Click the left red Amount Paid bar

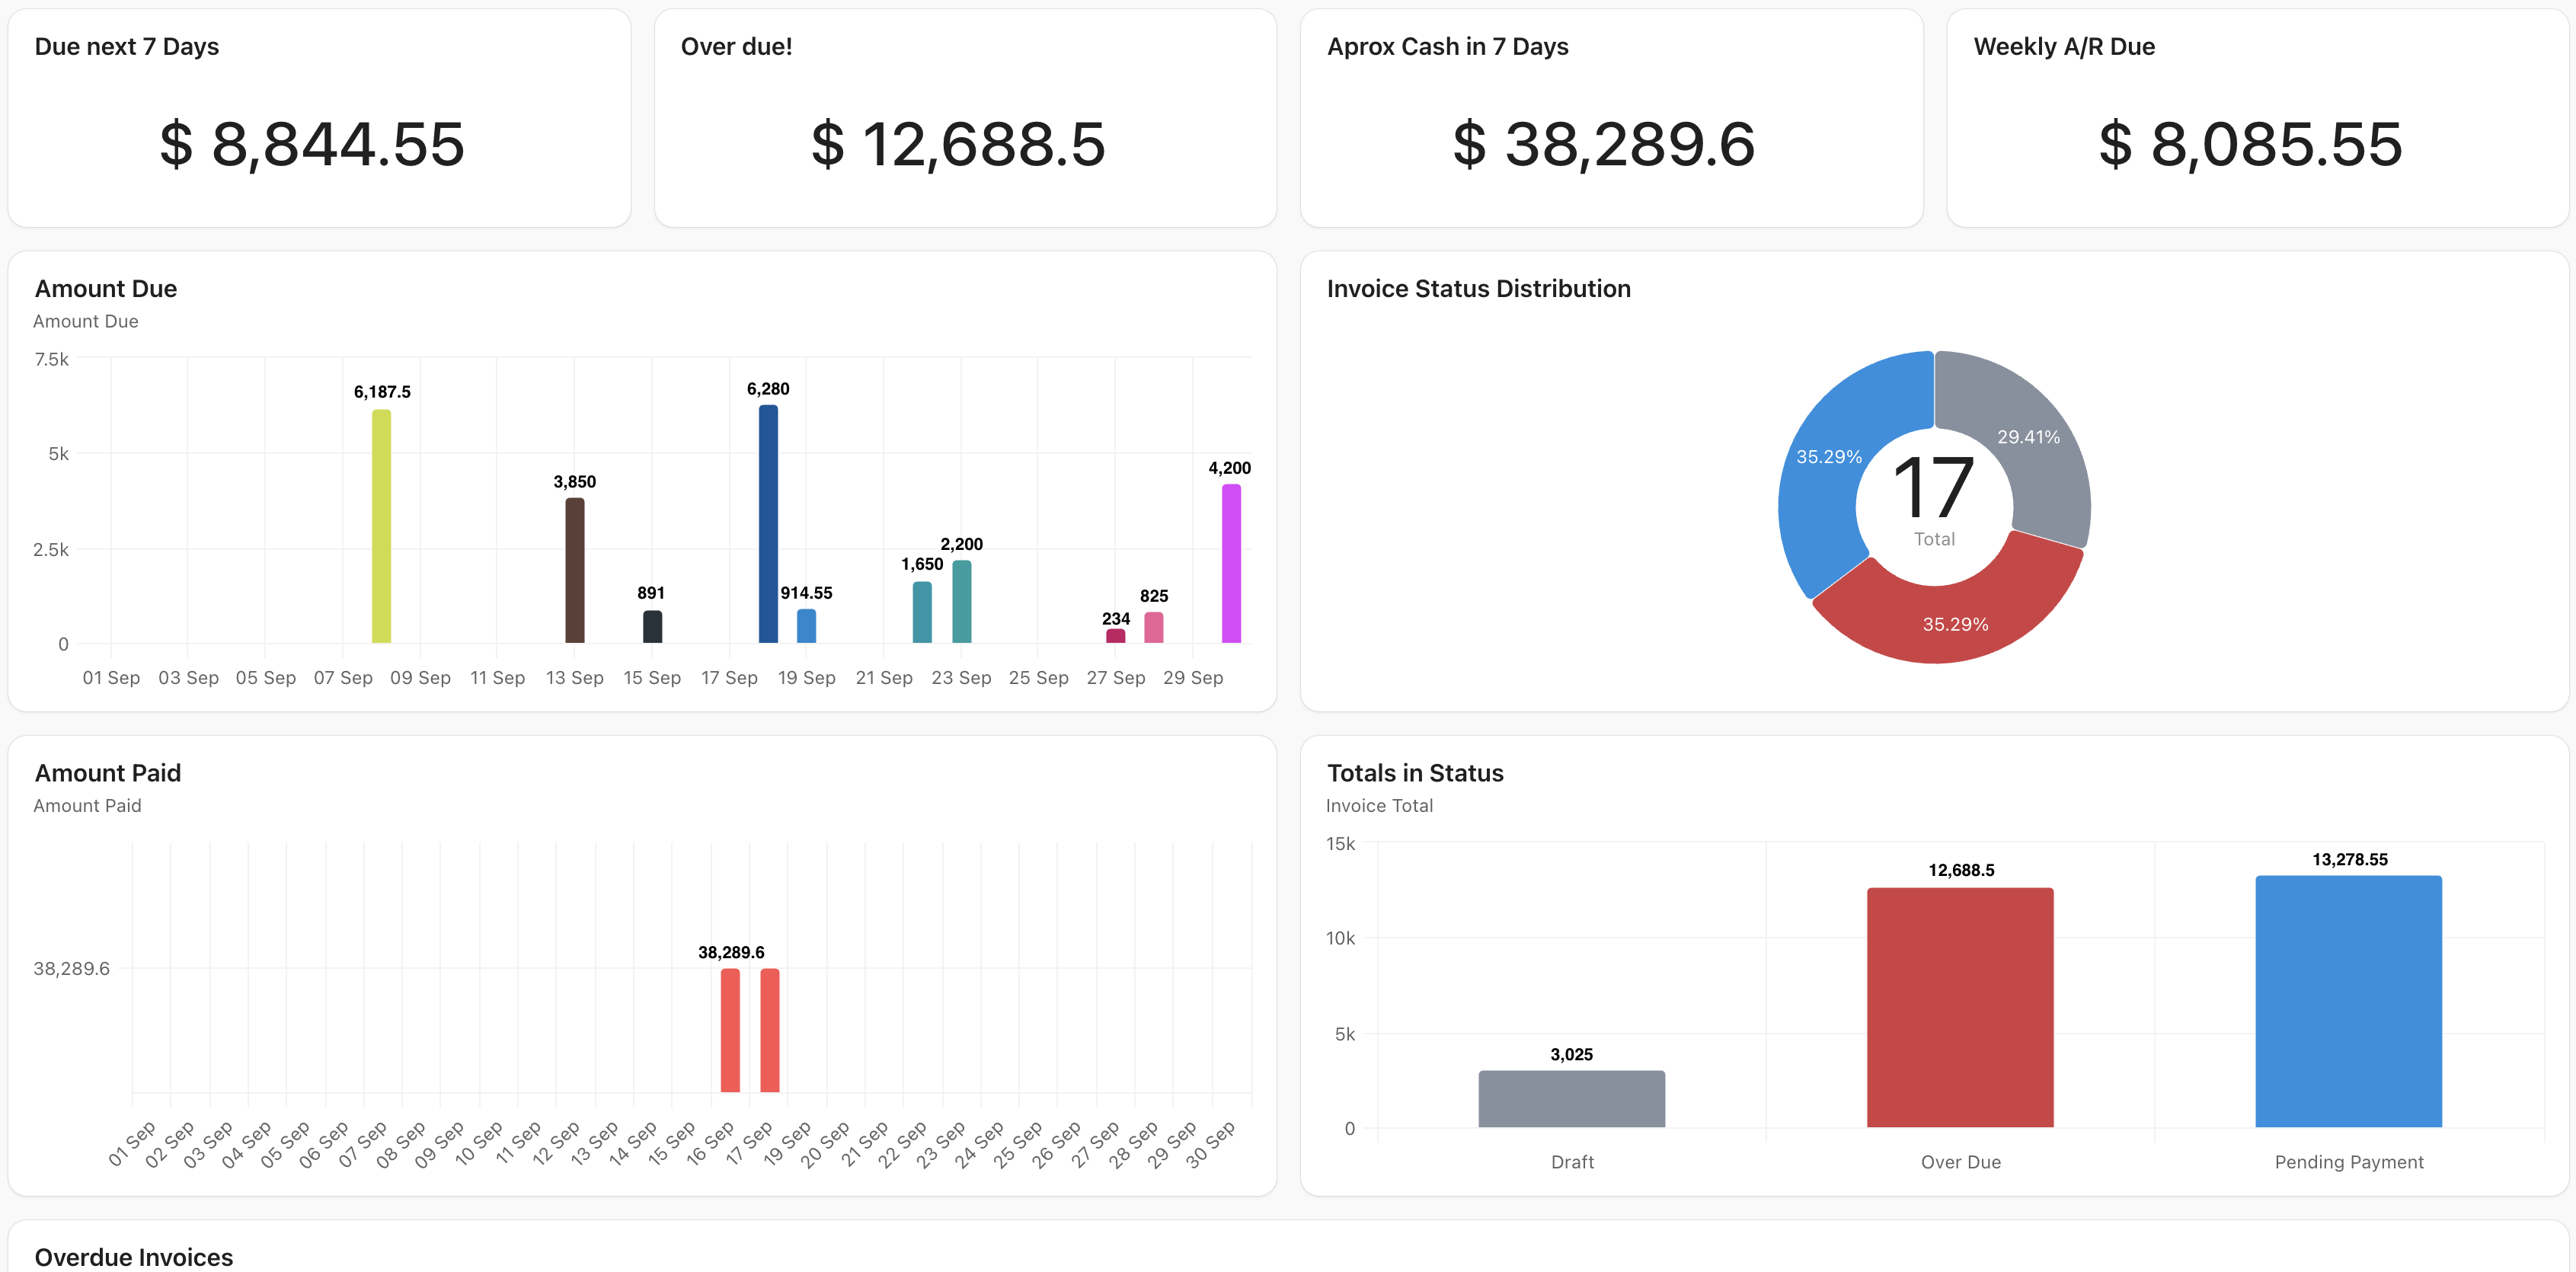pos(730,1030)
